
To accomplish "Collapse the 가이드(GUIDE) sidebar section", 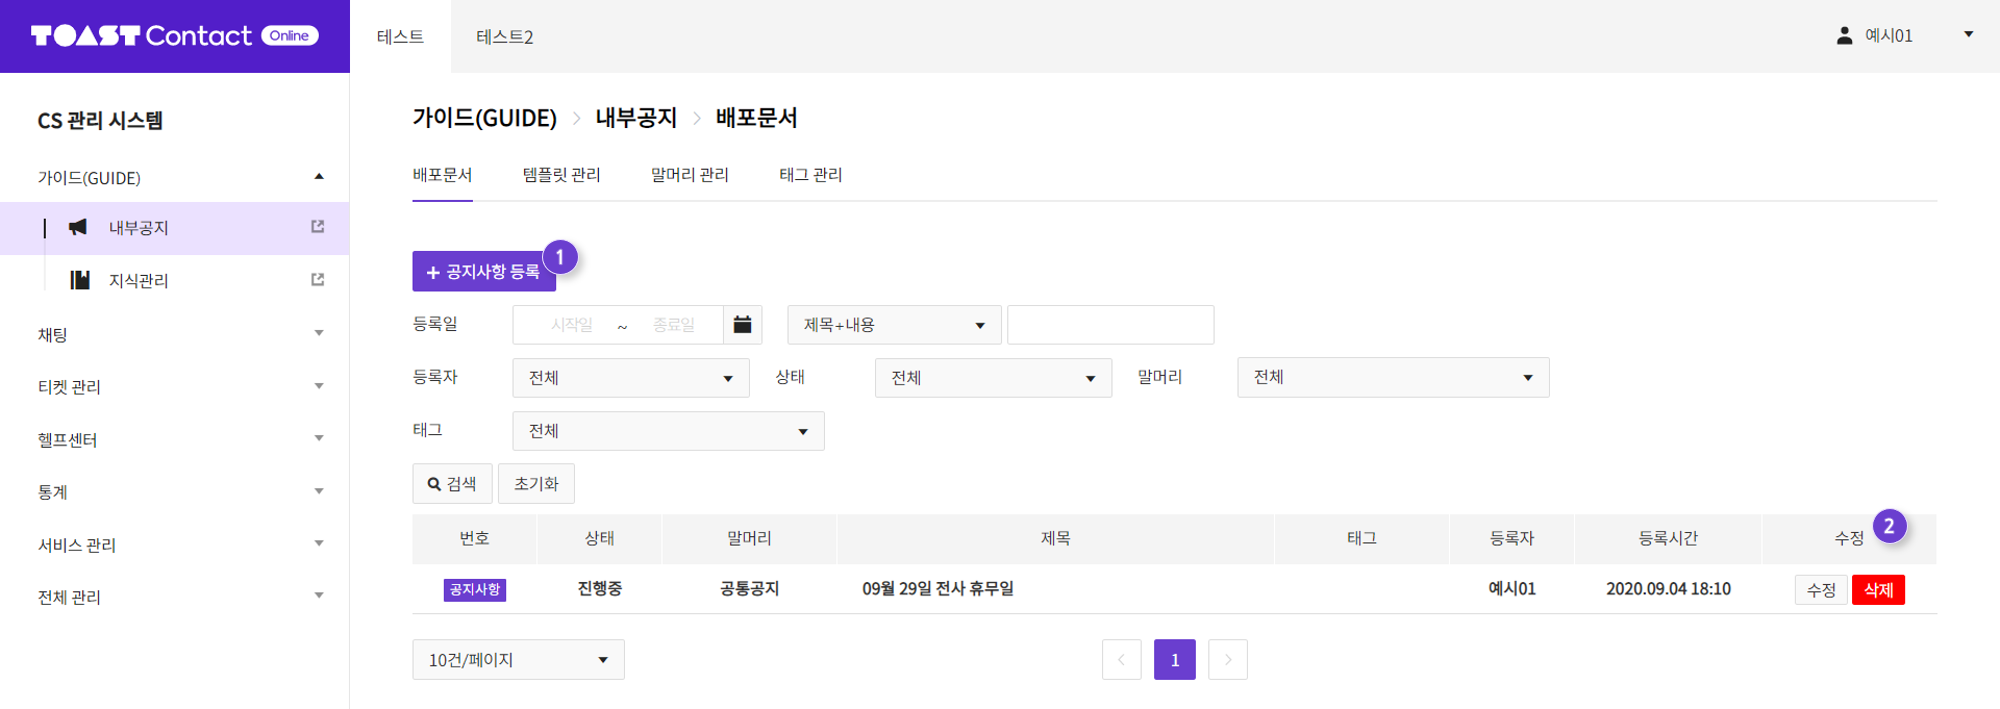I will [319, 177].
